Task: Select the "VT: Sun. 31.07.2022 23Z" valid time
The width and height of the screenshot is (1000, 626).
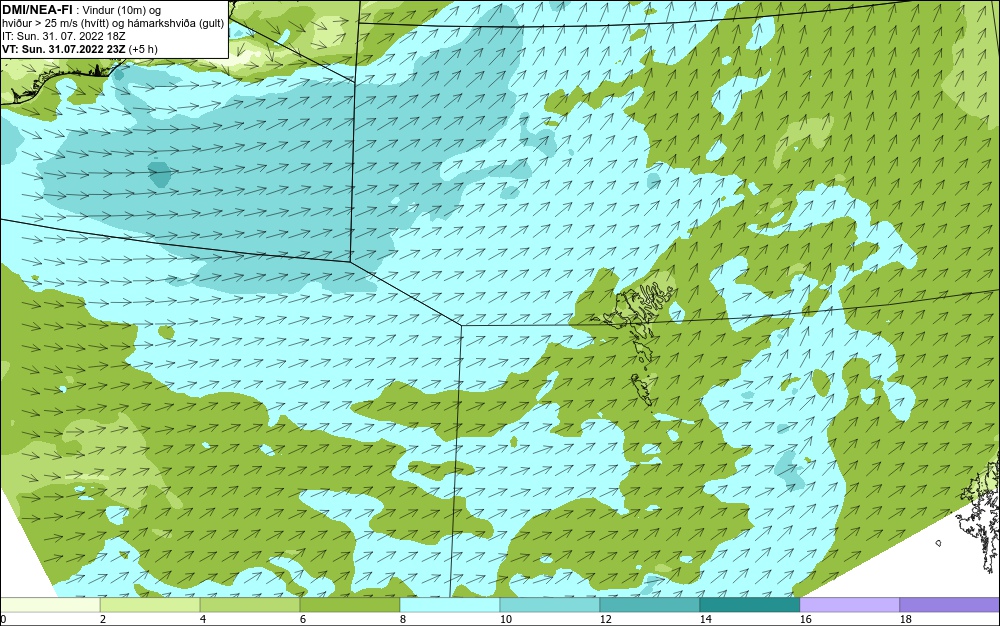Action: [64, 49]
